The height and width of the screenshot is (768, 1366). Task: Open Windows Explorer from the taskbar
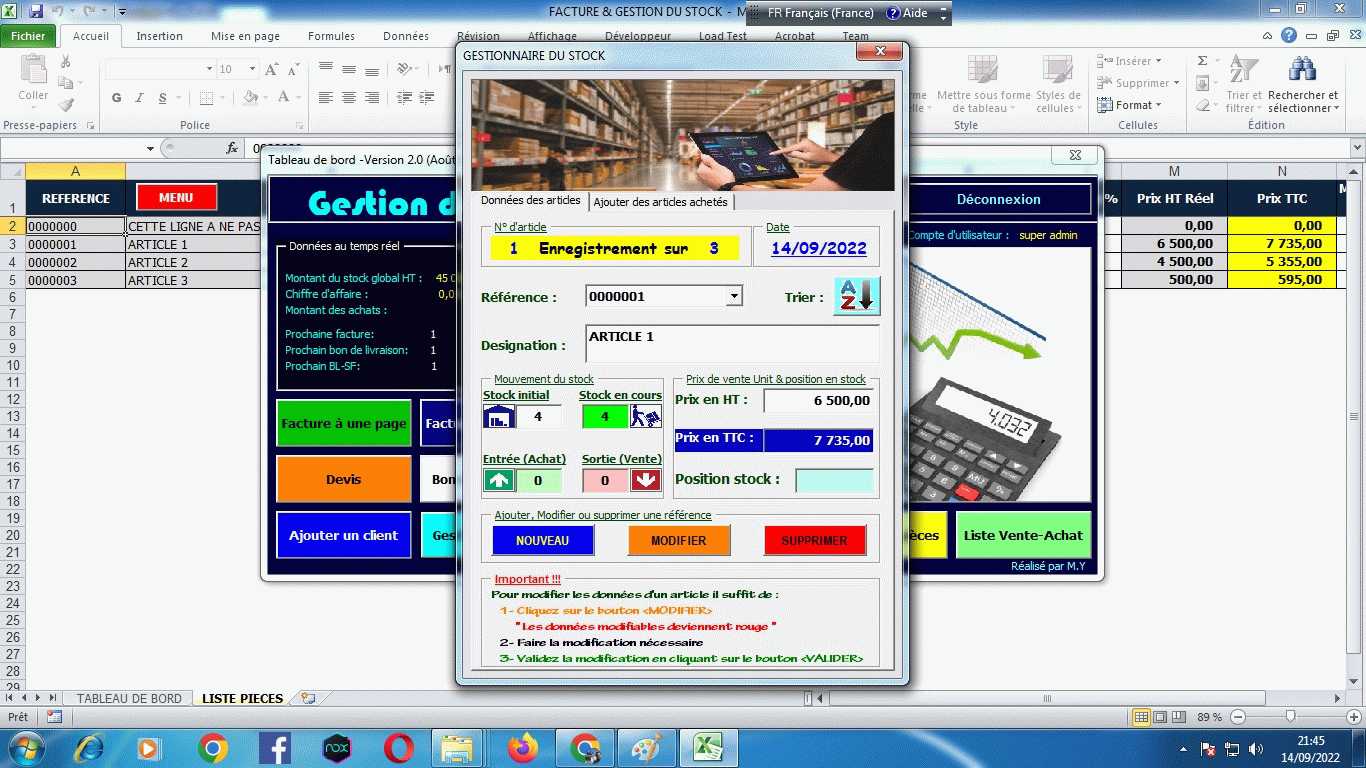coord(457,748)
